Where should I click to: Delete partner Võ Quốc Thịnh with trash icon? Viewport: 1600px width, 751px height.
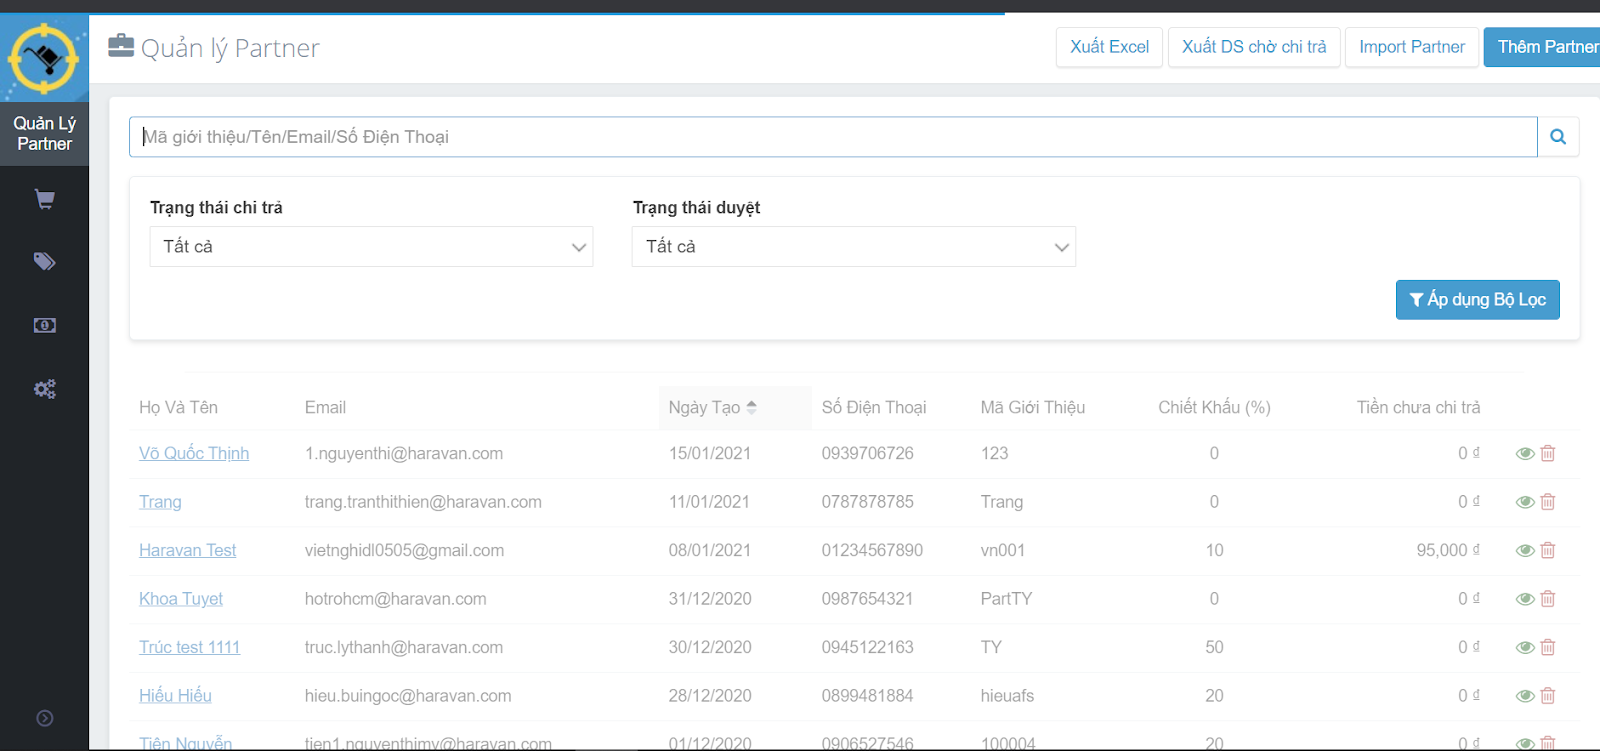pos(1548,454)
